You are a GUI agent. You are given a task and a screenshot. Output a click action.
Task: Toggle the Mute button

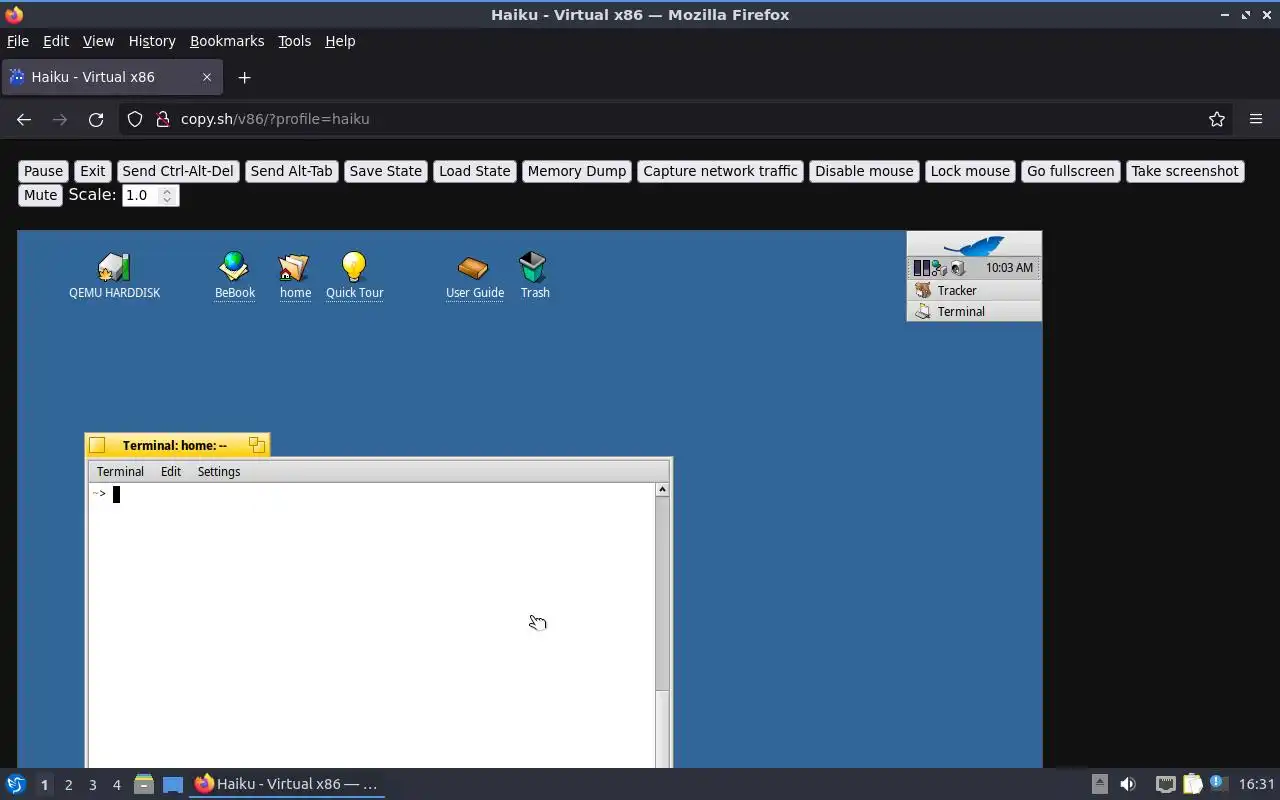tap(40, 195)
